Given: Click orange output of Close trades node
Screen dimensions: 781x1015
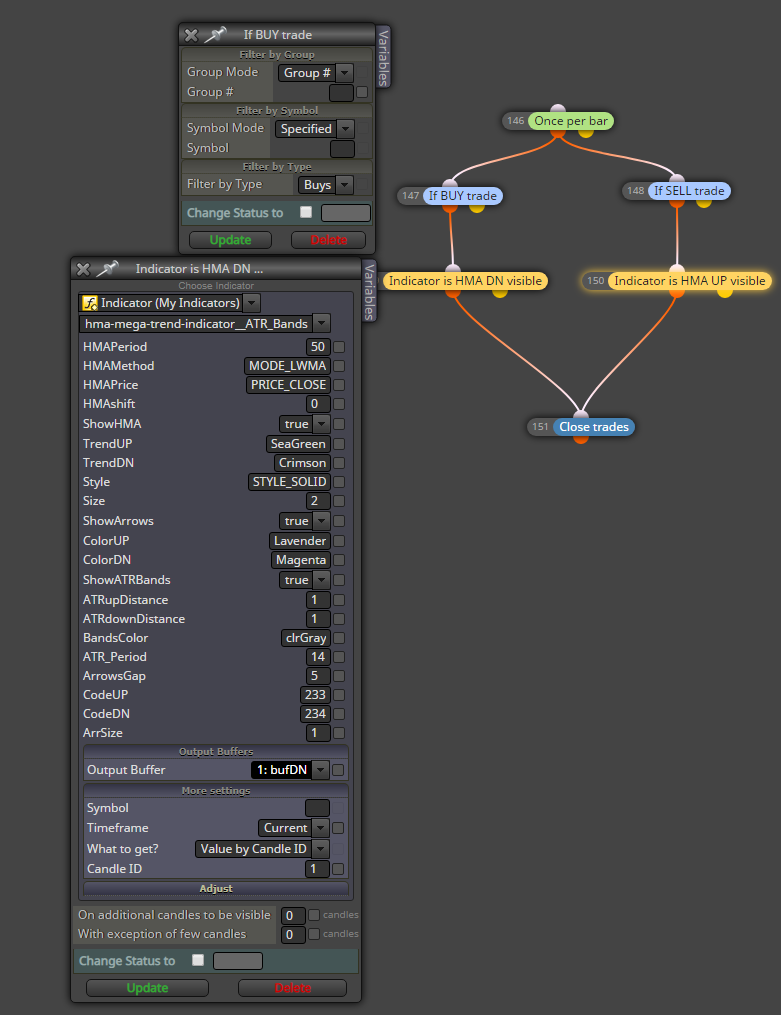Looking at the screenshot, I should pos(581,440).
